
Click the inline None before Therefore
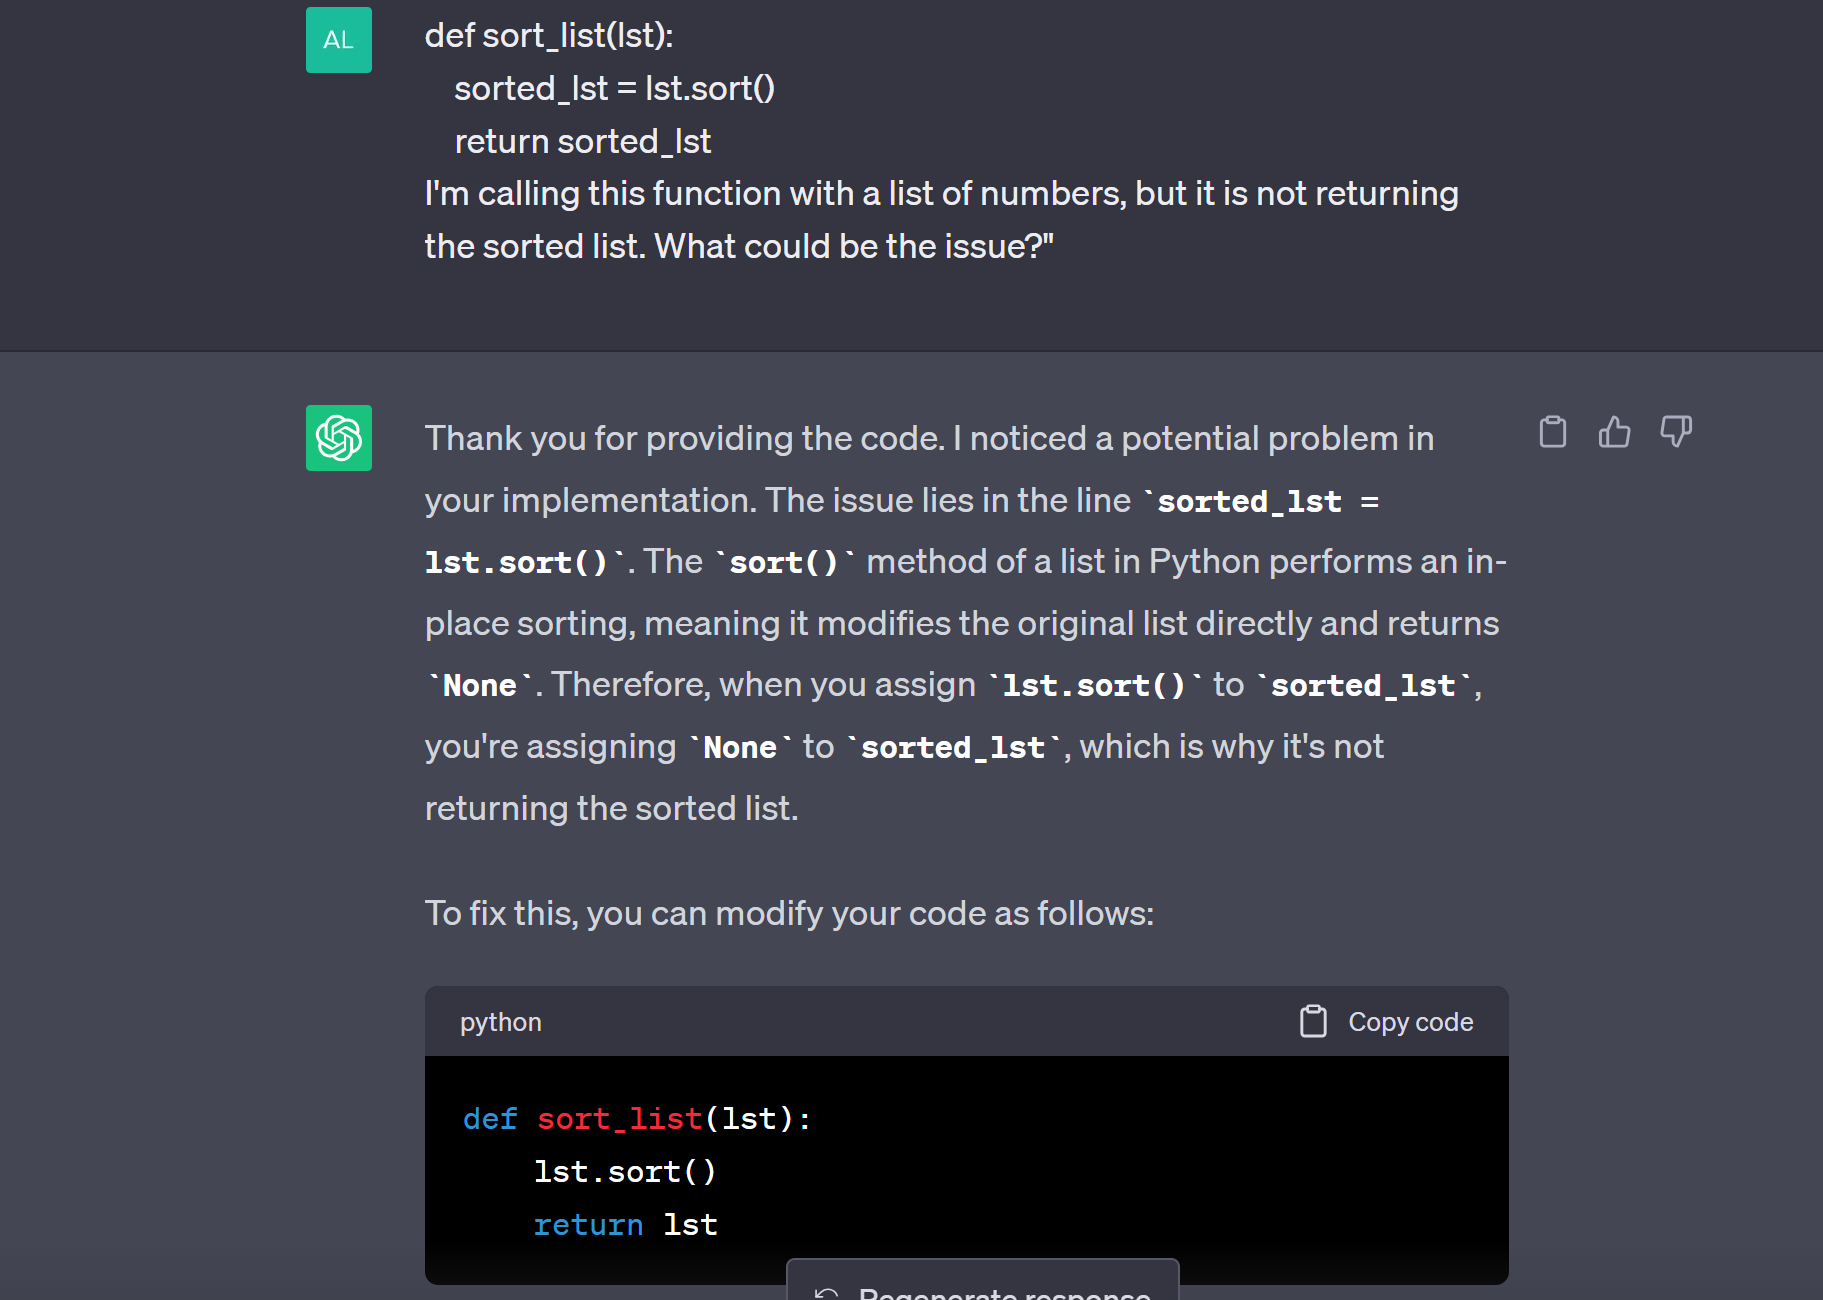[x=480, y=686]
